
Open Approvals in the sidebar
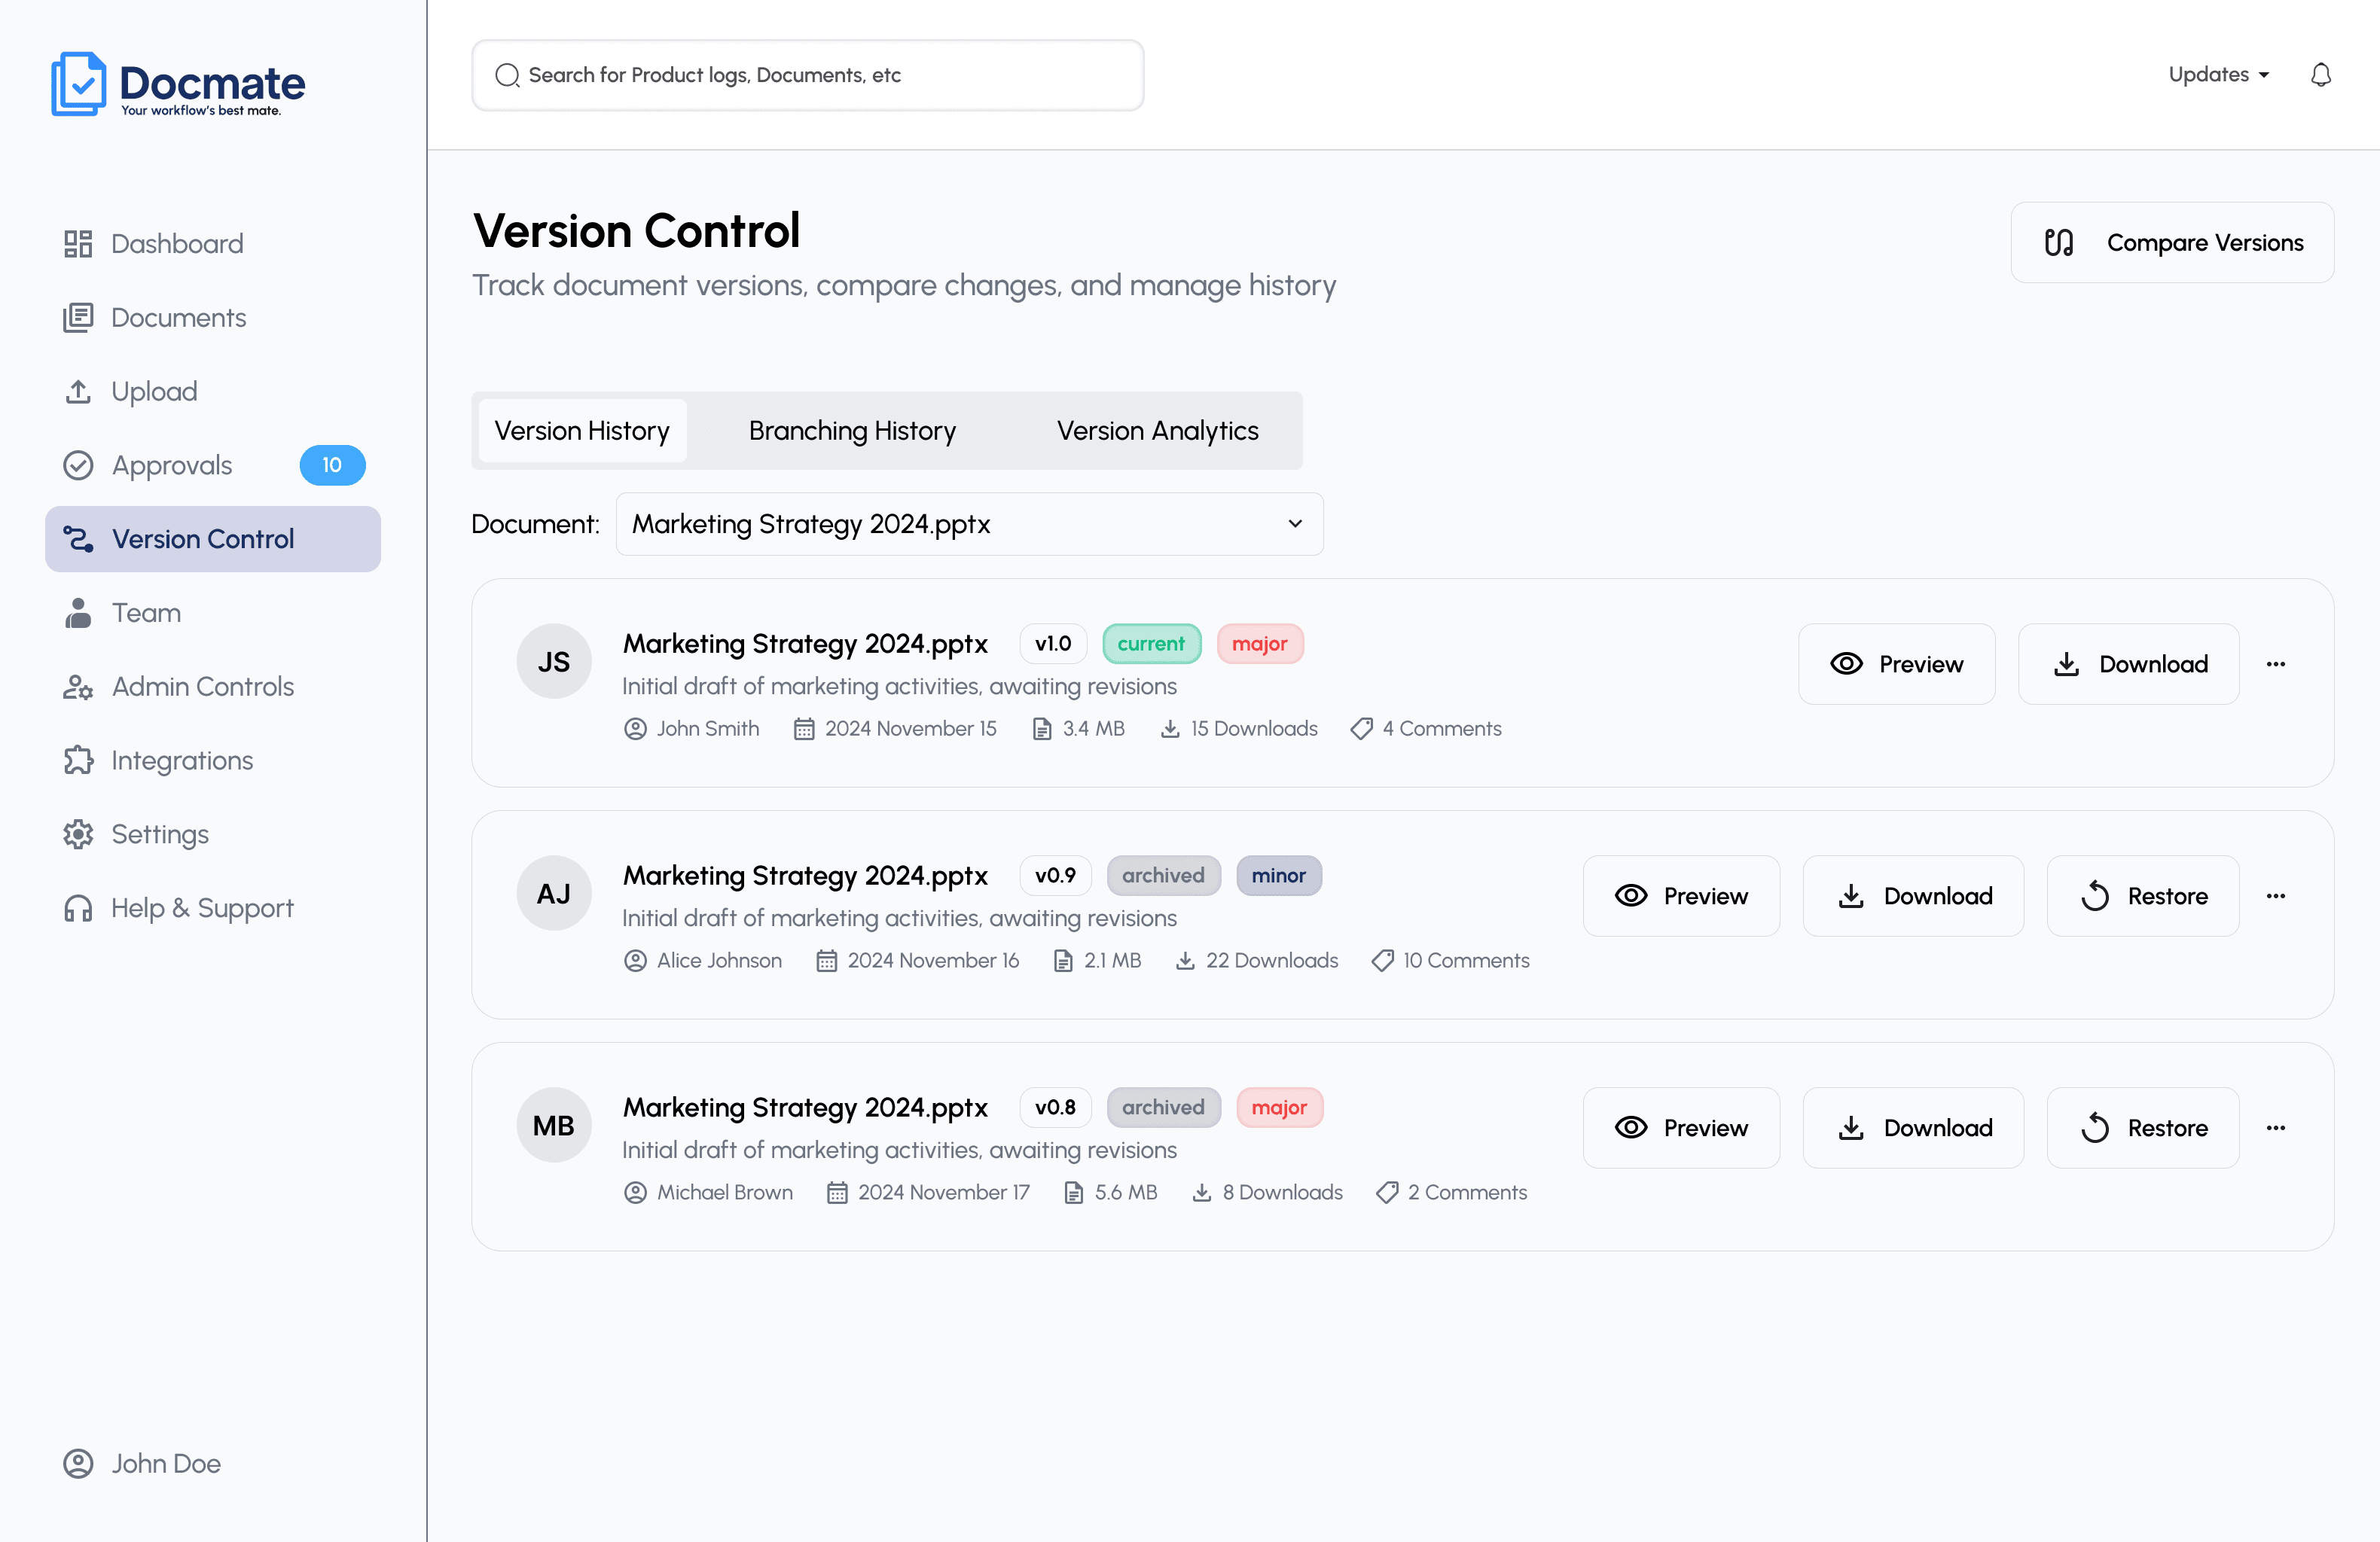pyautogui.click(x=213, y=465)
